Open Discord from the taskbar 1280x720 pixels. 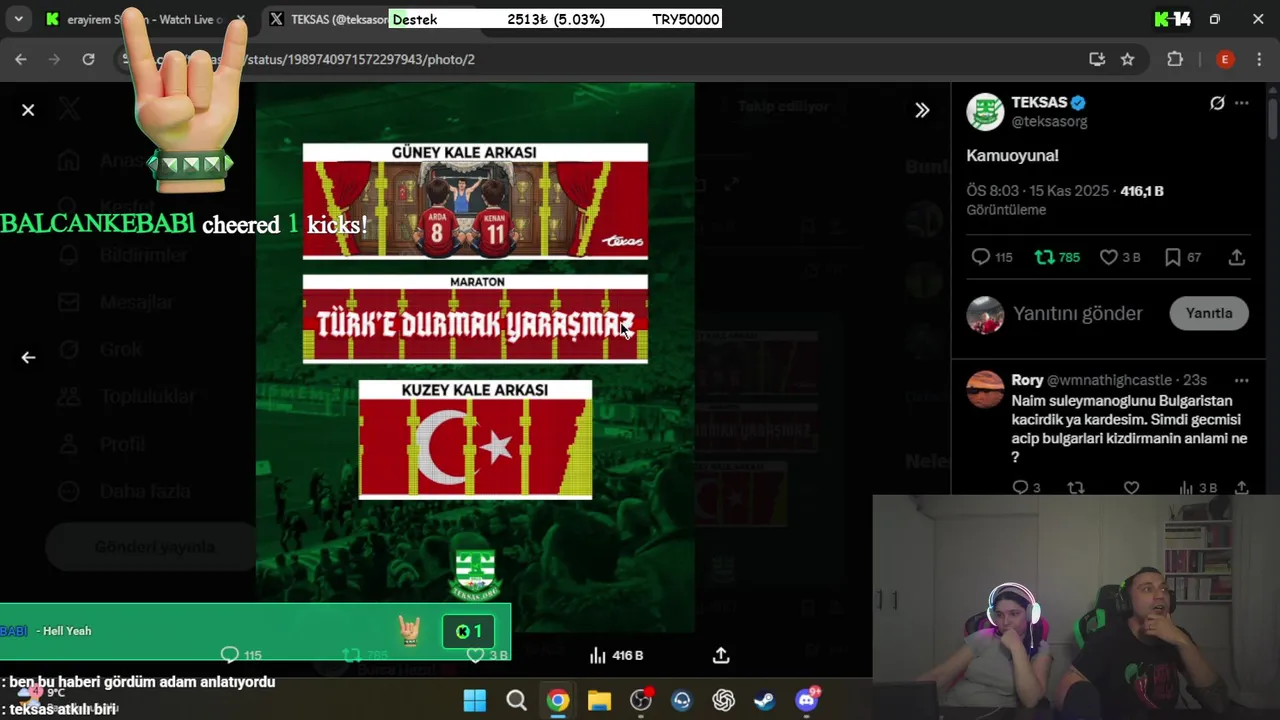point(807,700)
